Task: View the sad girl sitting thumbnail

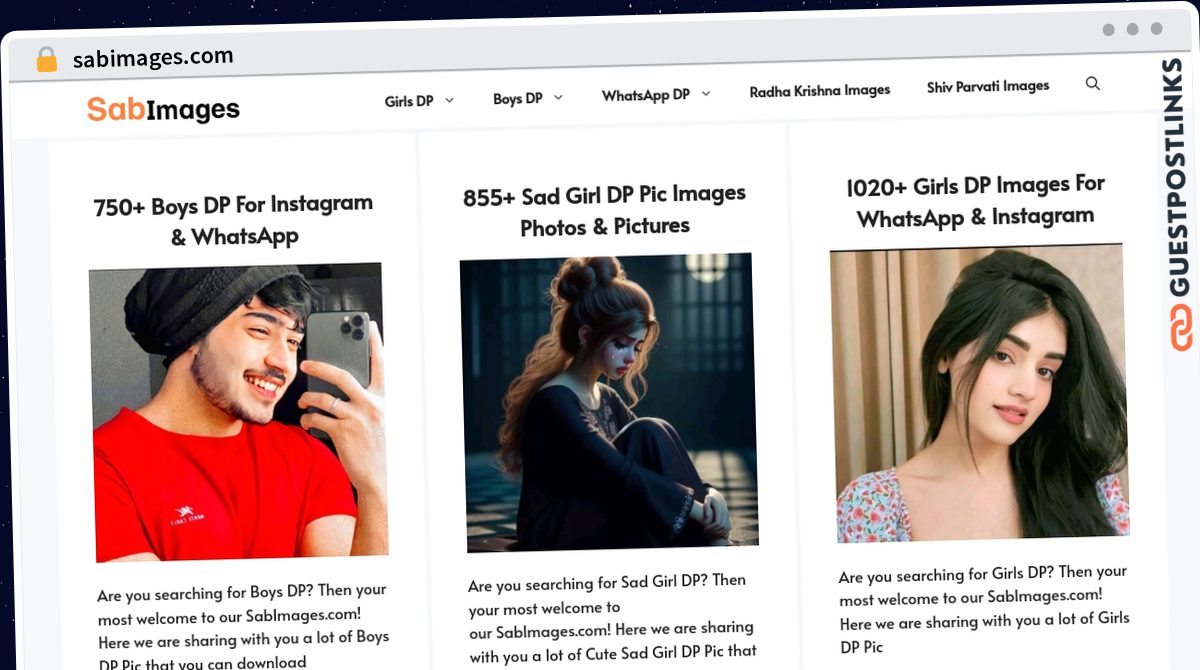Action: click(x=607, y=402)
